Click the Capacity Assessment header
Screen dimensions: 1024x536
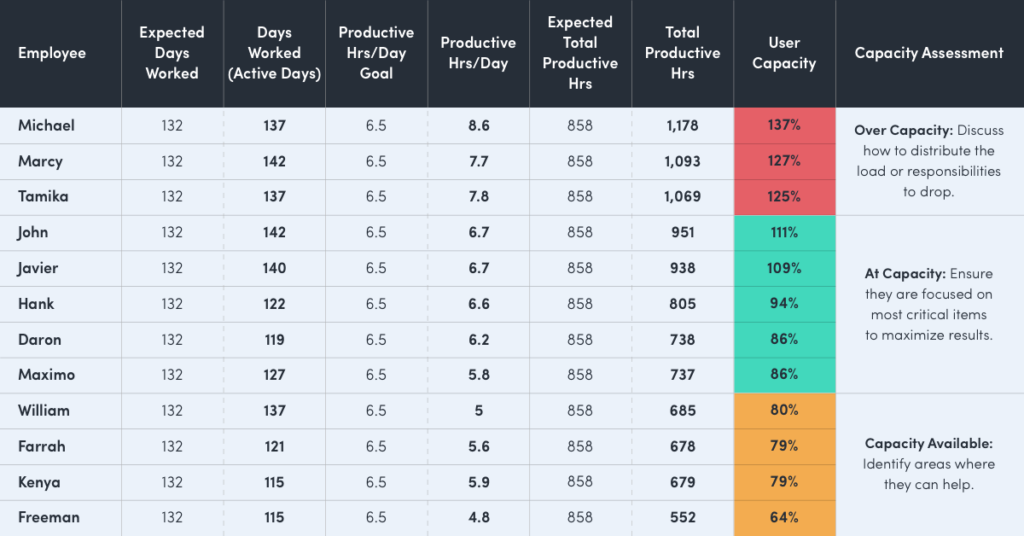pyautogui.click(x=929, y=53)
